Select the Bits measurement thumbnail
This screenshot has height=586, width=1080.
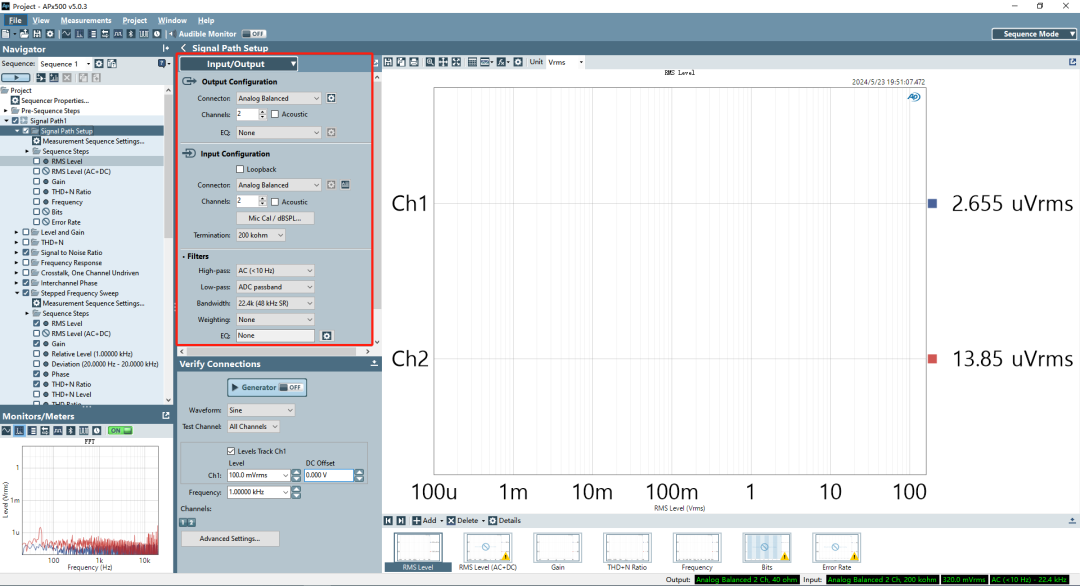pyautogui.click(x=766, y=548)
